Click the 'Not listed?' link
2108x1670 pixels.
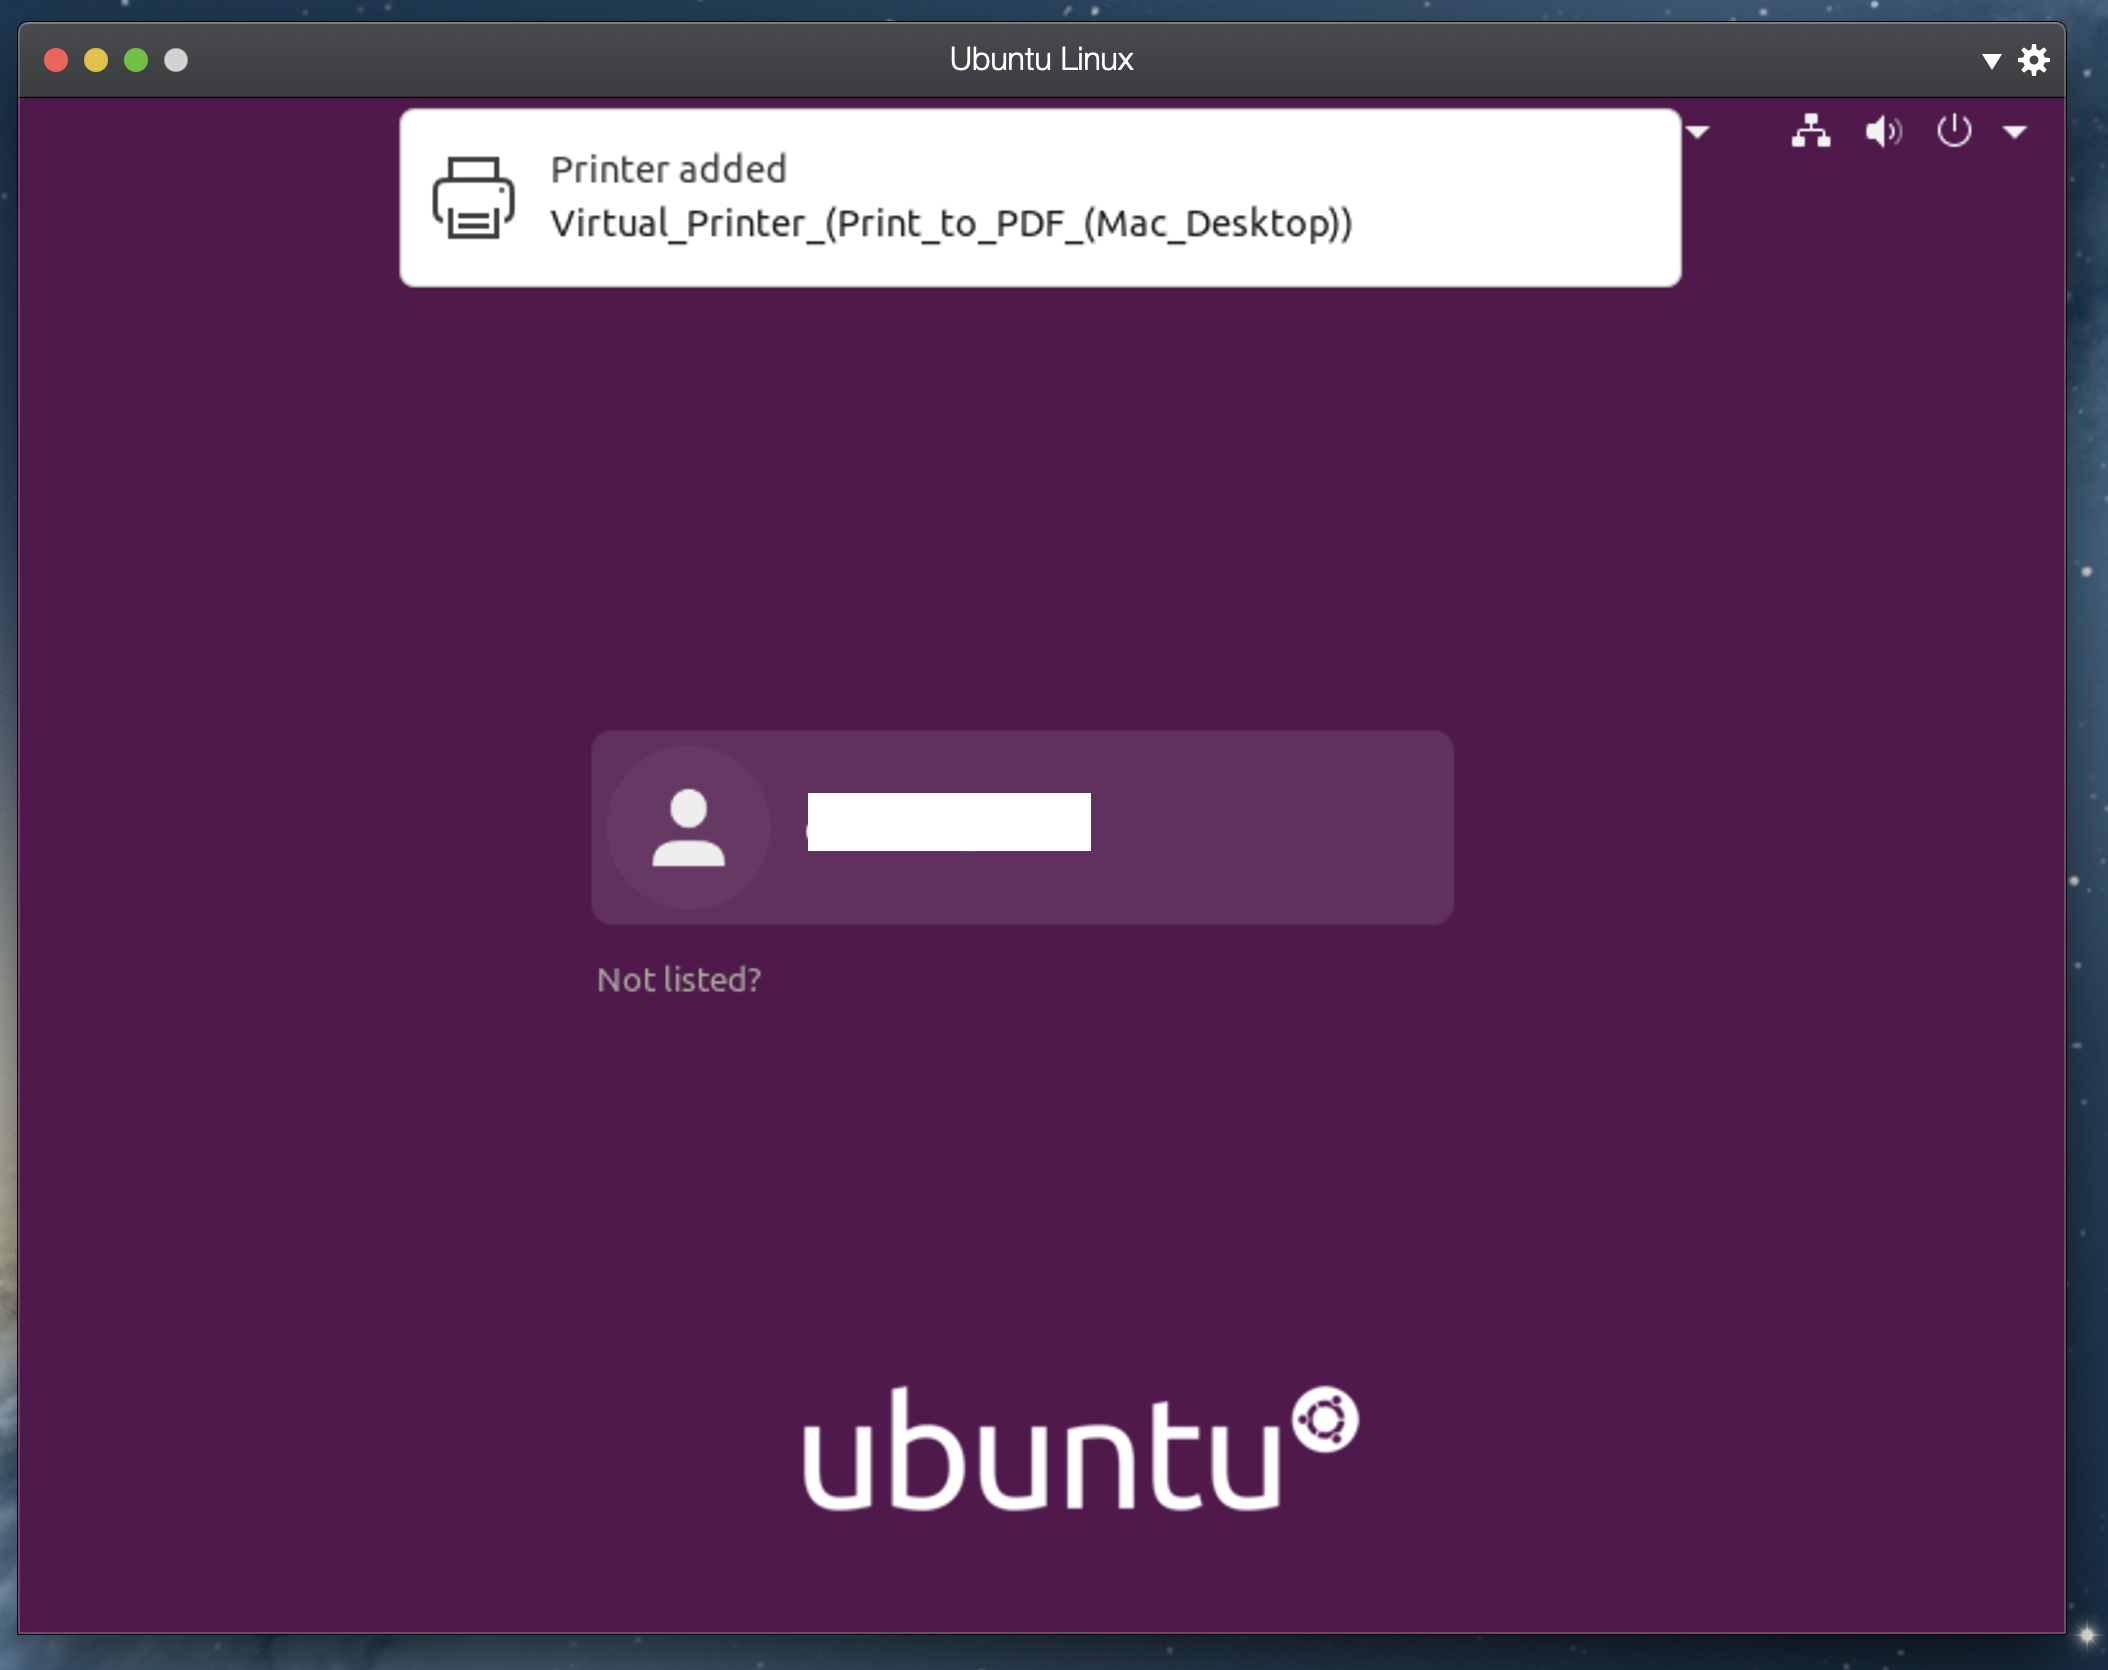point(678,979)
